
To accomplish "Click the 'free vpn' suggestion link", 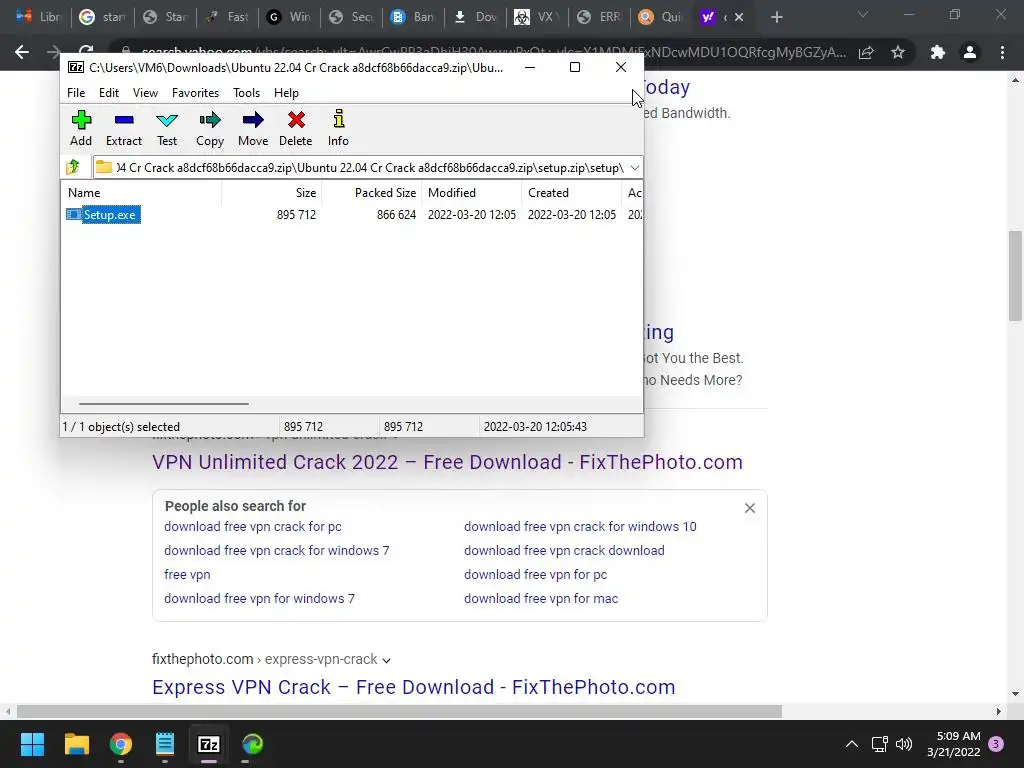I will point(187,575).
